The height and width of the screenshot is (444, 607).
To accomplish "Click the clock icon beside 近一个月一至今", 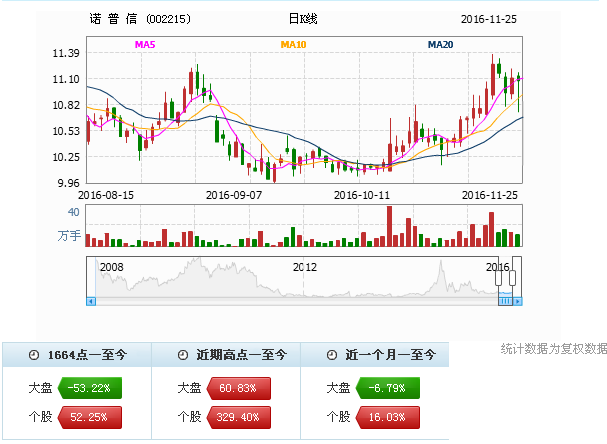I will coord(332,355).
